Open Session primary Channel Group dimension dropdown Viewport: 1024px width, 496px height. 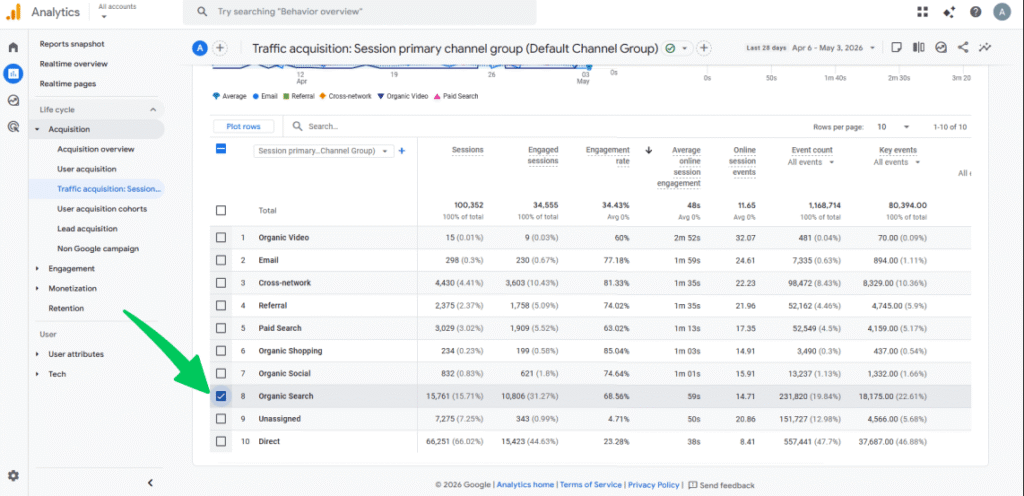pyautogui.click(x=324, y=151)
